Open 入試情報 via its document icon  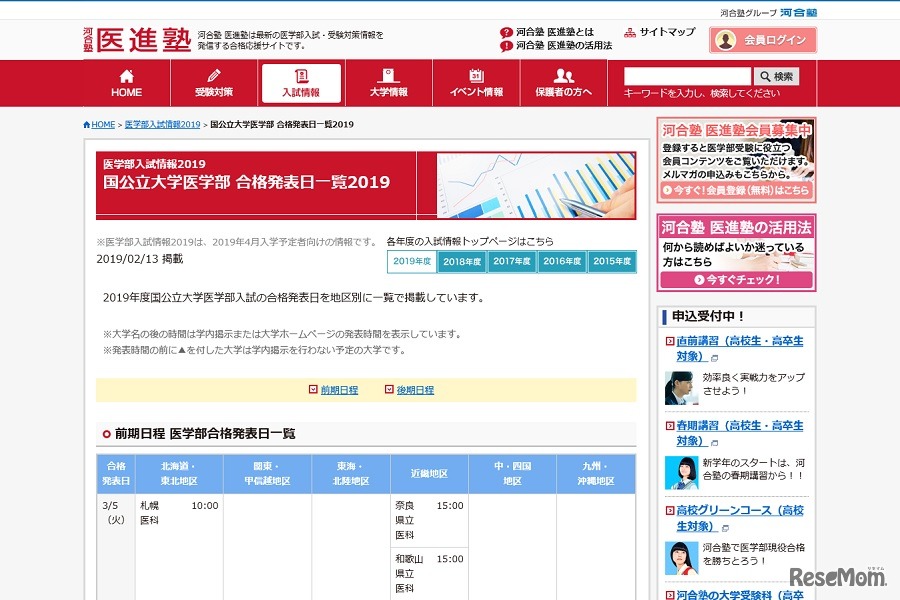[x=300, y=76]
